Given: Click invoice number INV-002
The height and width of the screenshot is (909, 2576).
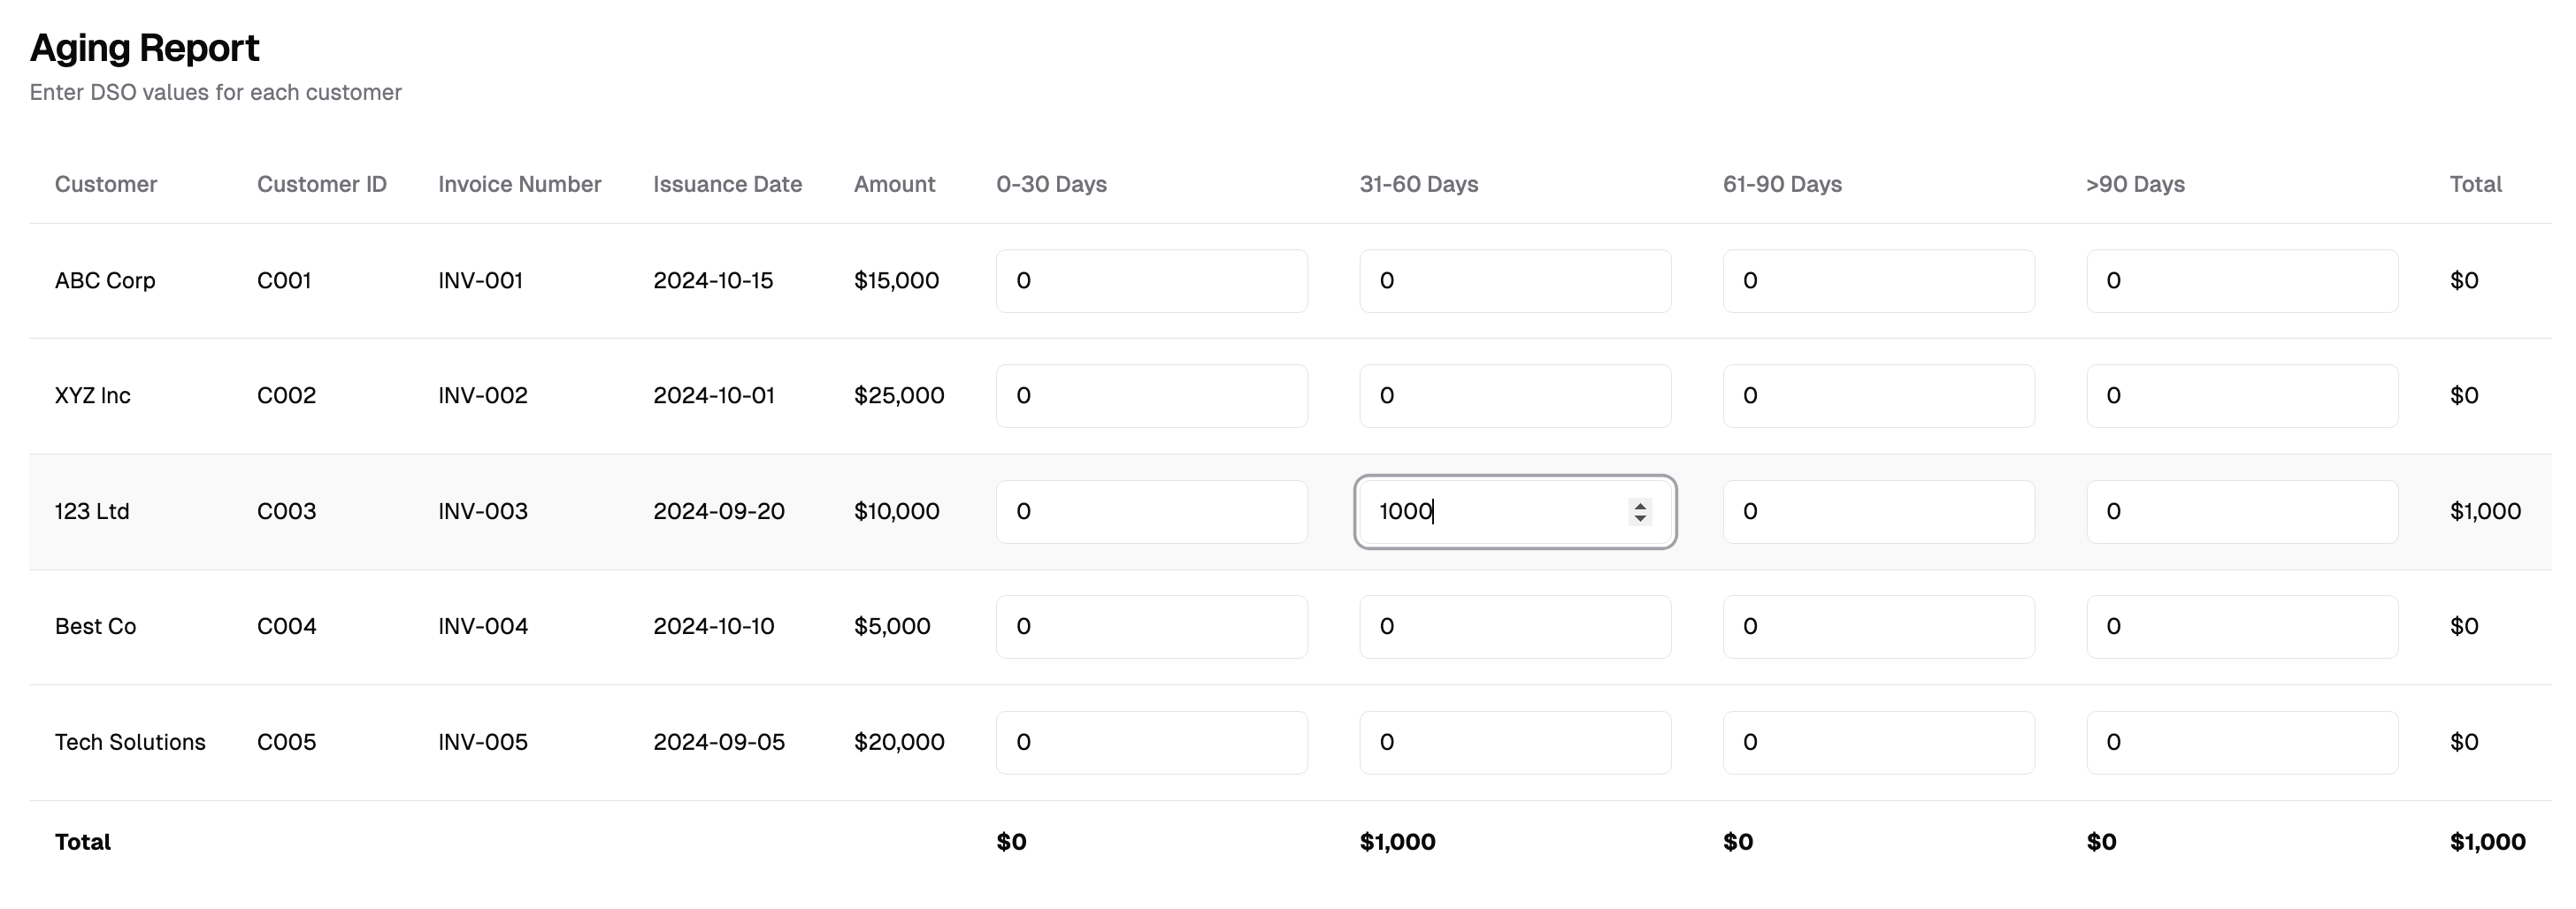Looking at the screenshot, I should pyautogui.click(x=483, y=396).
